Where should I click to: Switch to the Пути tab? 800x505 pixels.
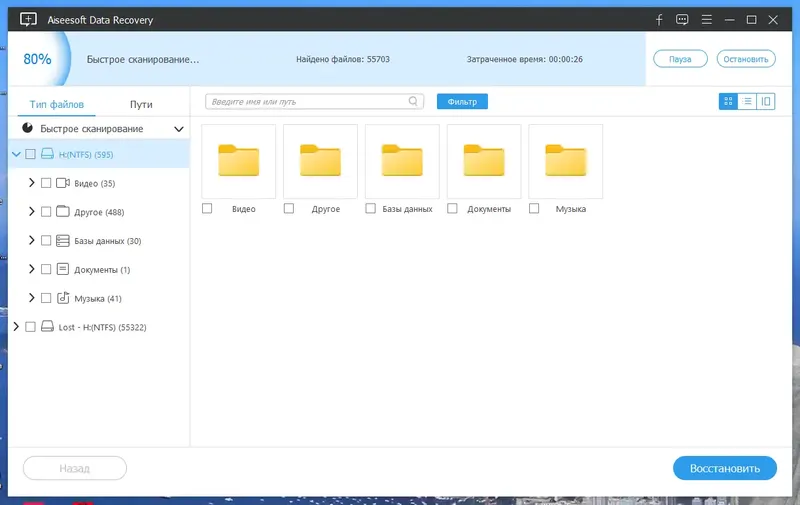click(141, 104)
